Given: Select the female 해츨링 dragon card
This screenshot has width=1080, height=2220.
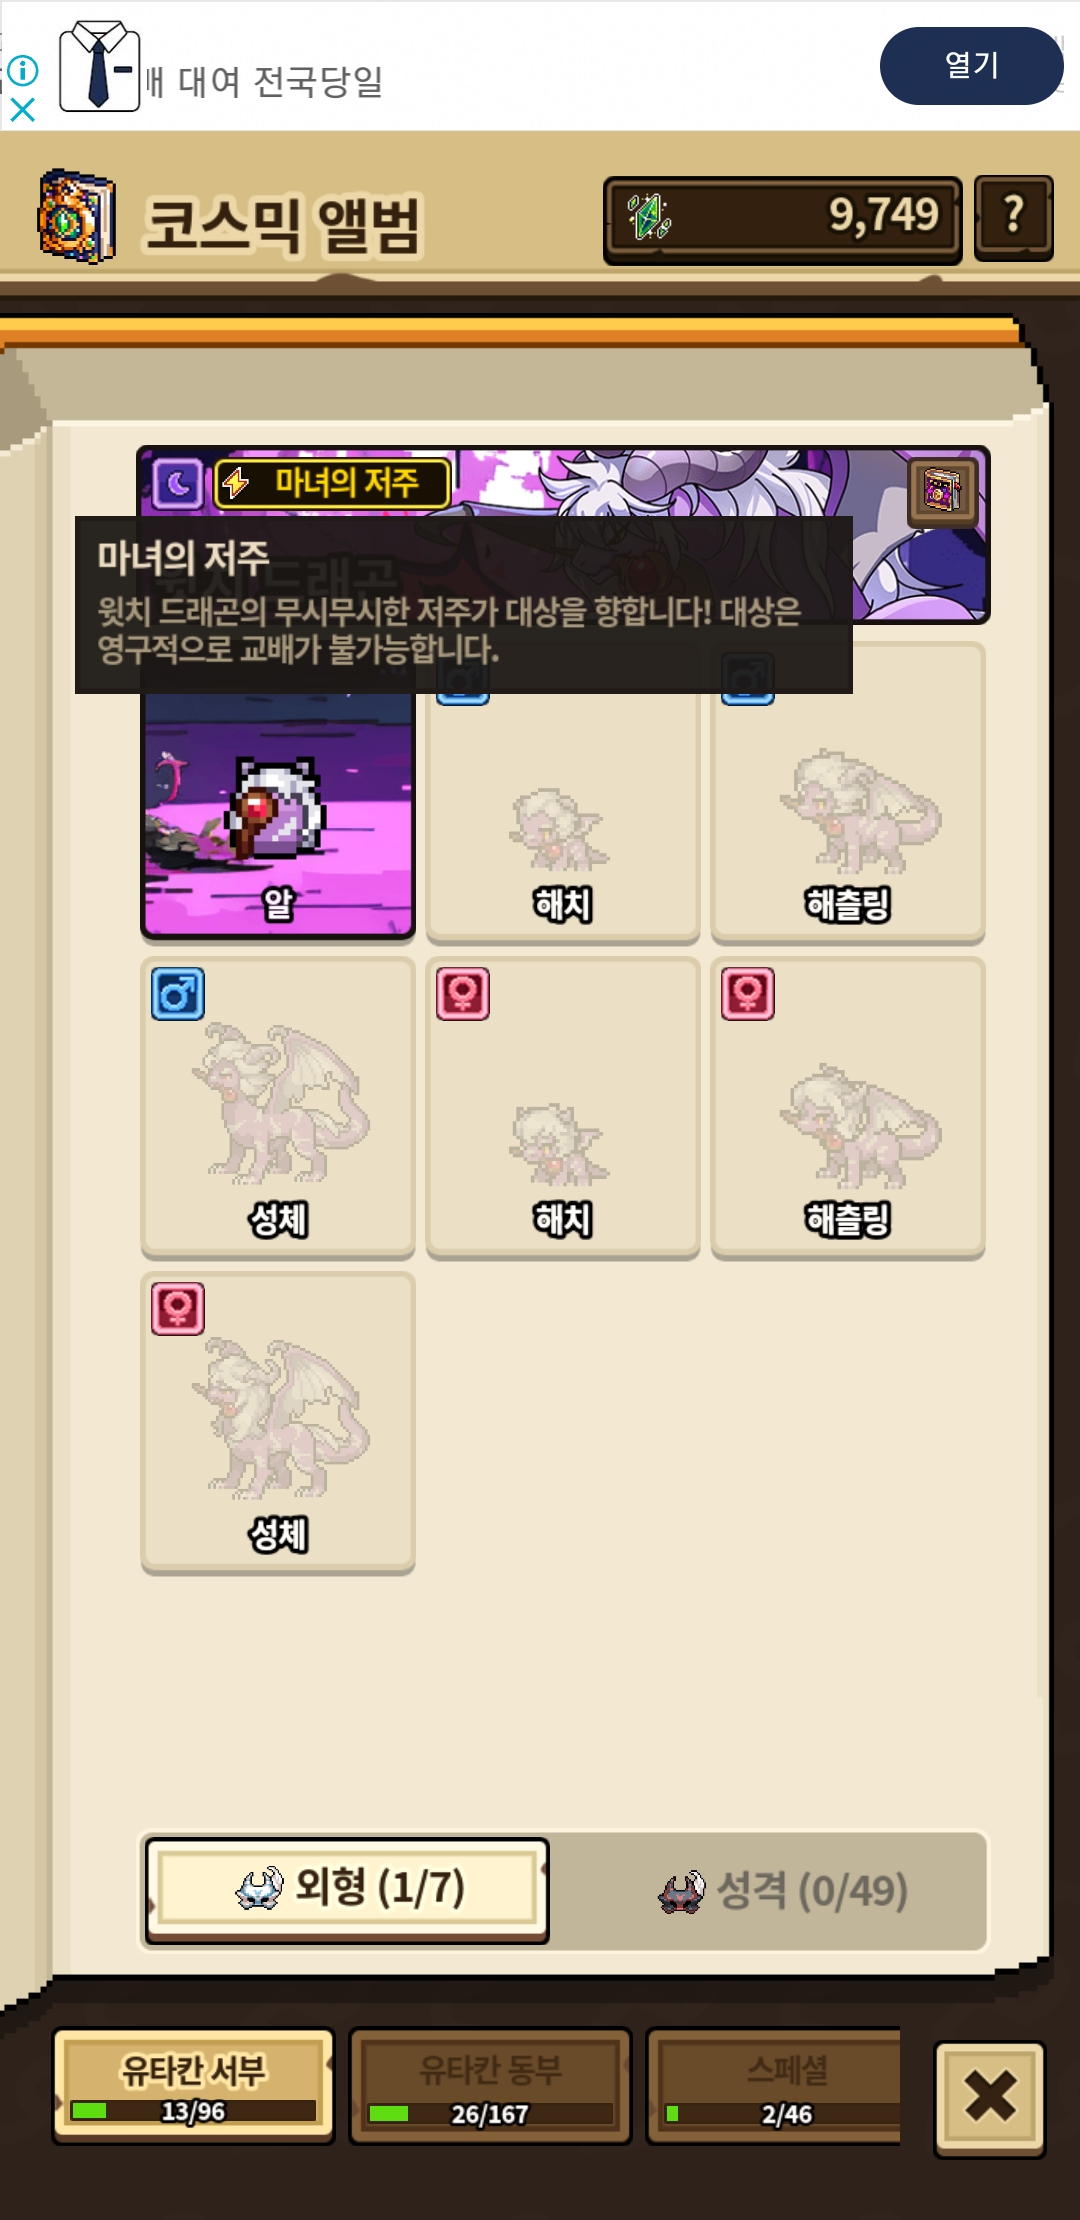Looking at the screenshot, I should pyautogui.click(x=848, y=1108).
